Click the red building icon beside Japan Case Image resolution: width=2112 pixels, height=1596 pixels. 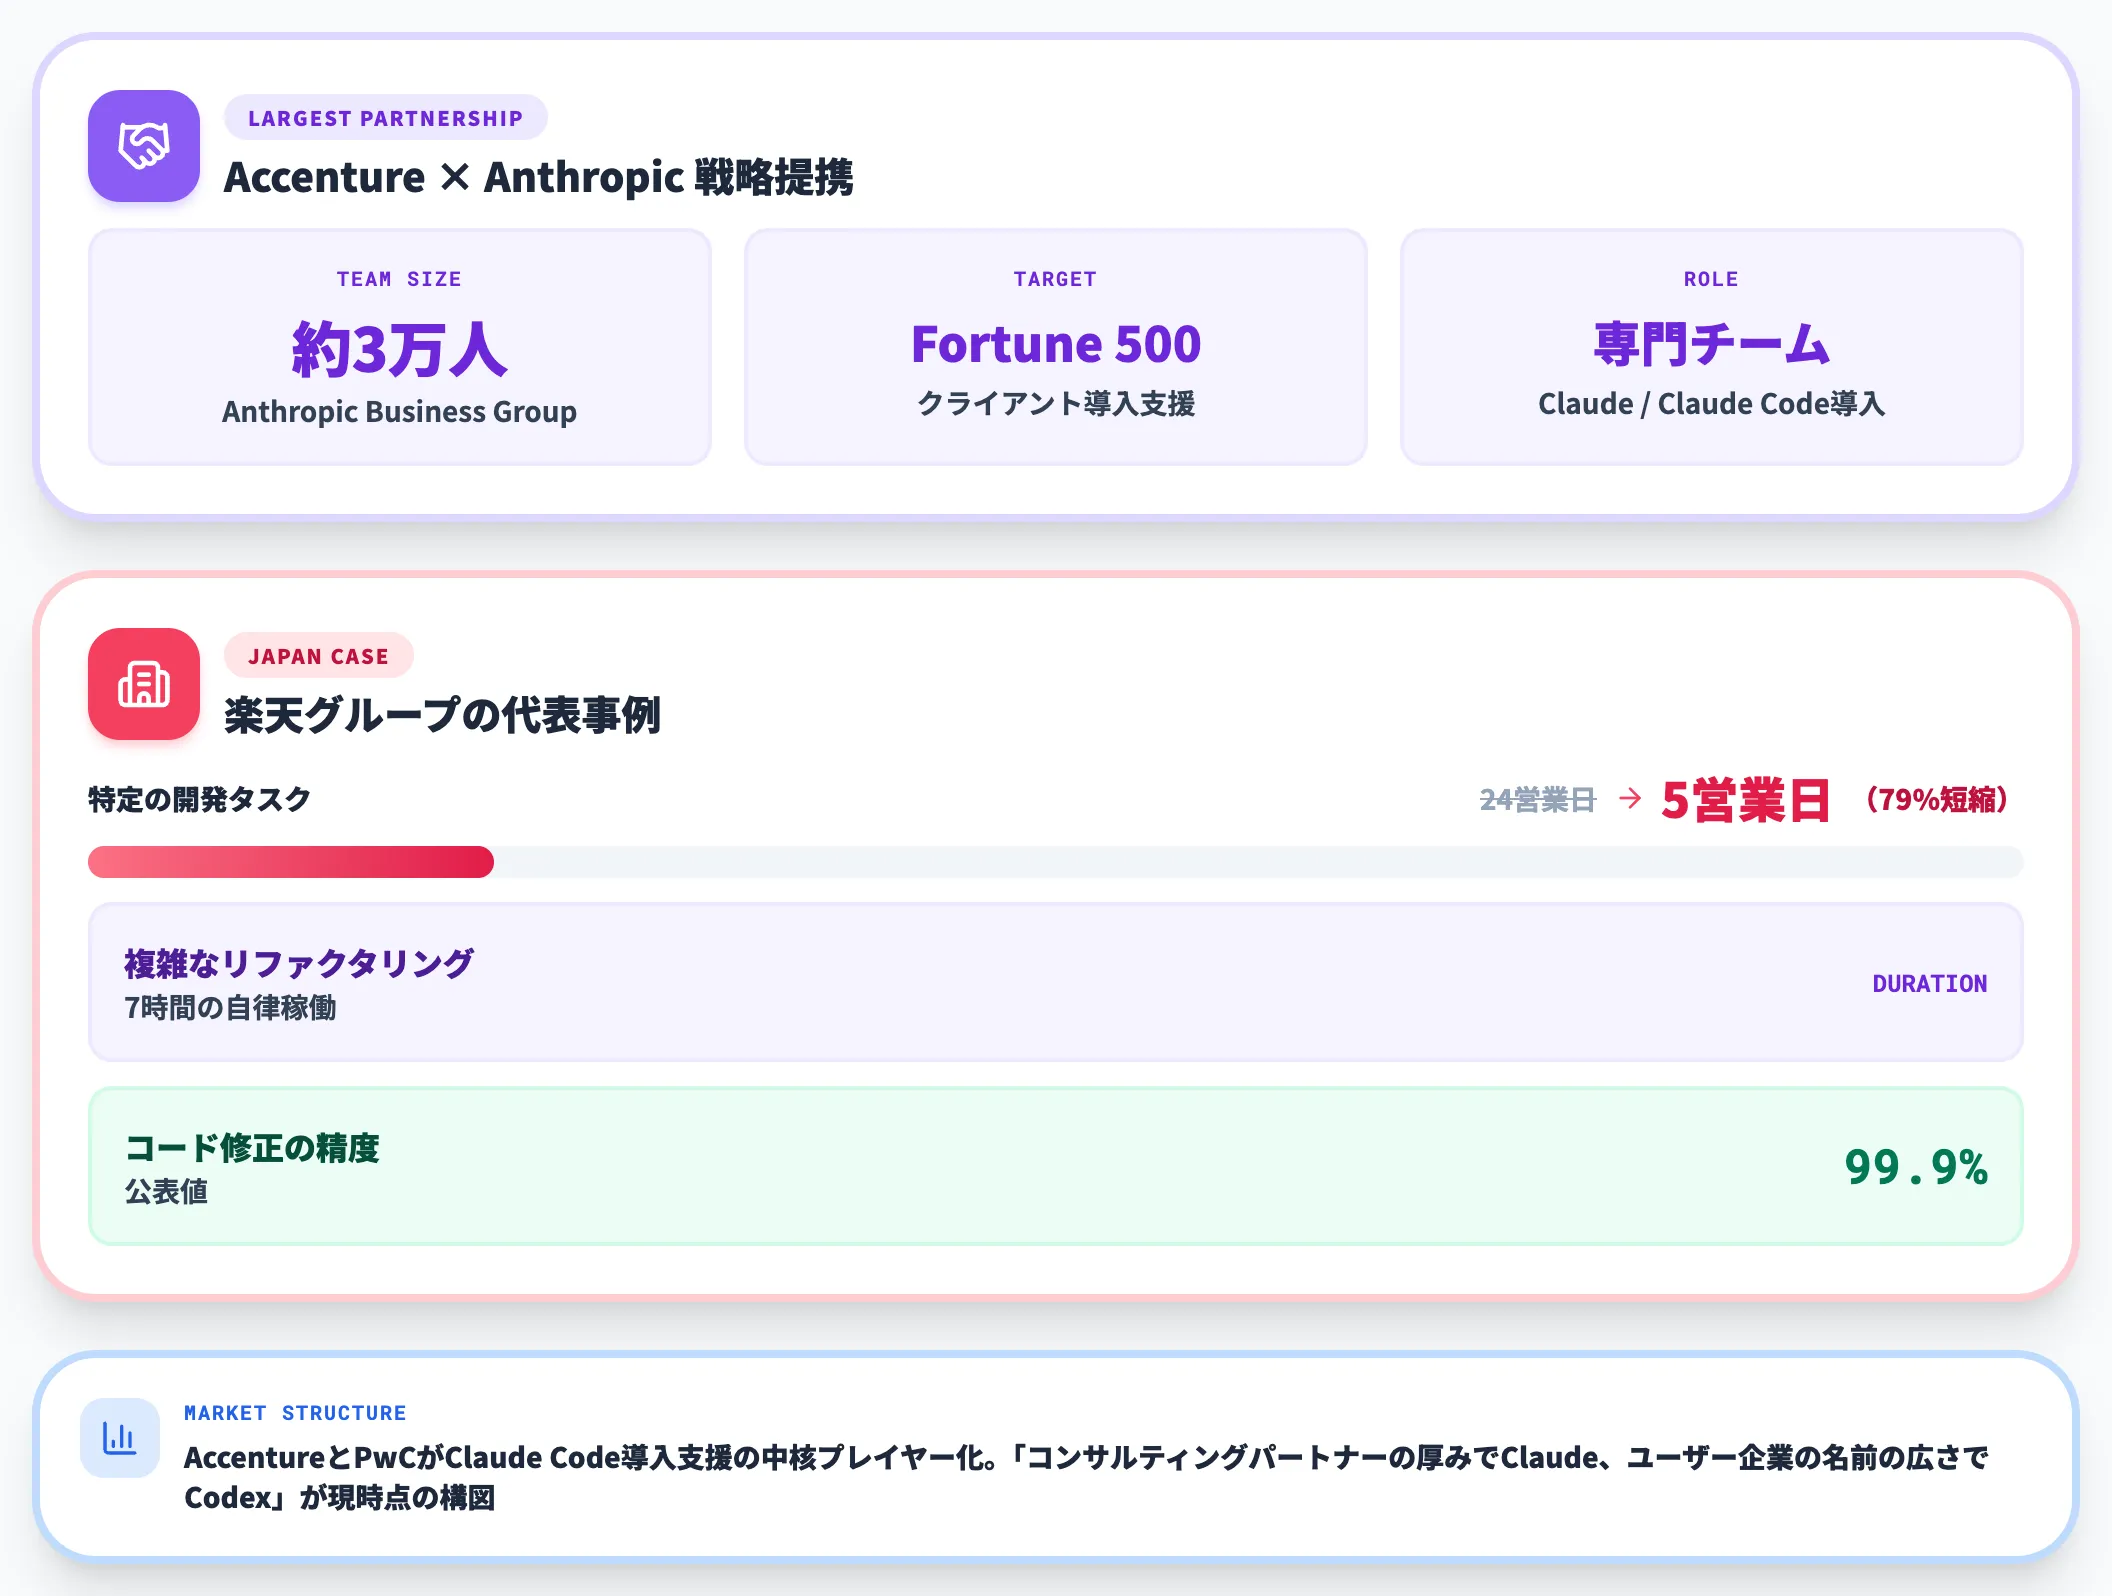tap(144, 684)
